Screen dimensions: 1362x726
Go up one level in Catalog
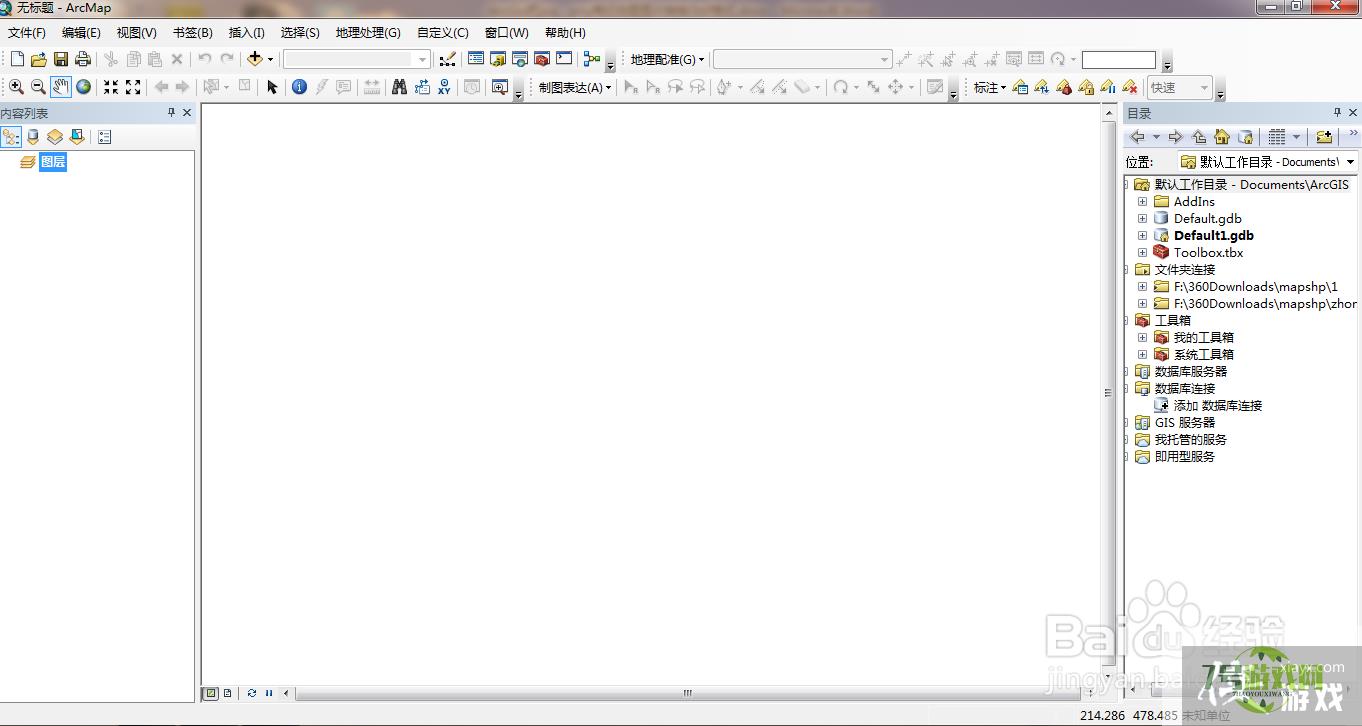[1199, 137]
